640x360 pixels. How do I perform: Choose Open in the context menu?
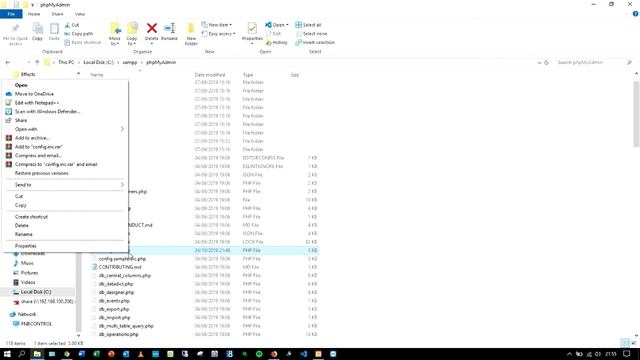click(65, 85)
